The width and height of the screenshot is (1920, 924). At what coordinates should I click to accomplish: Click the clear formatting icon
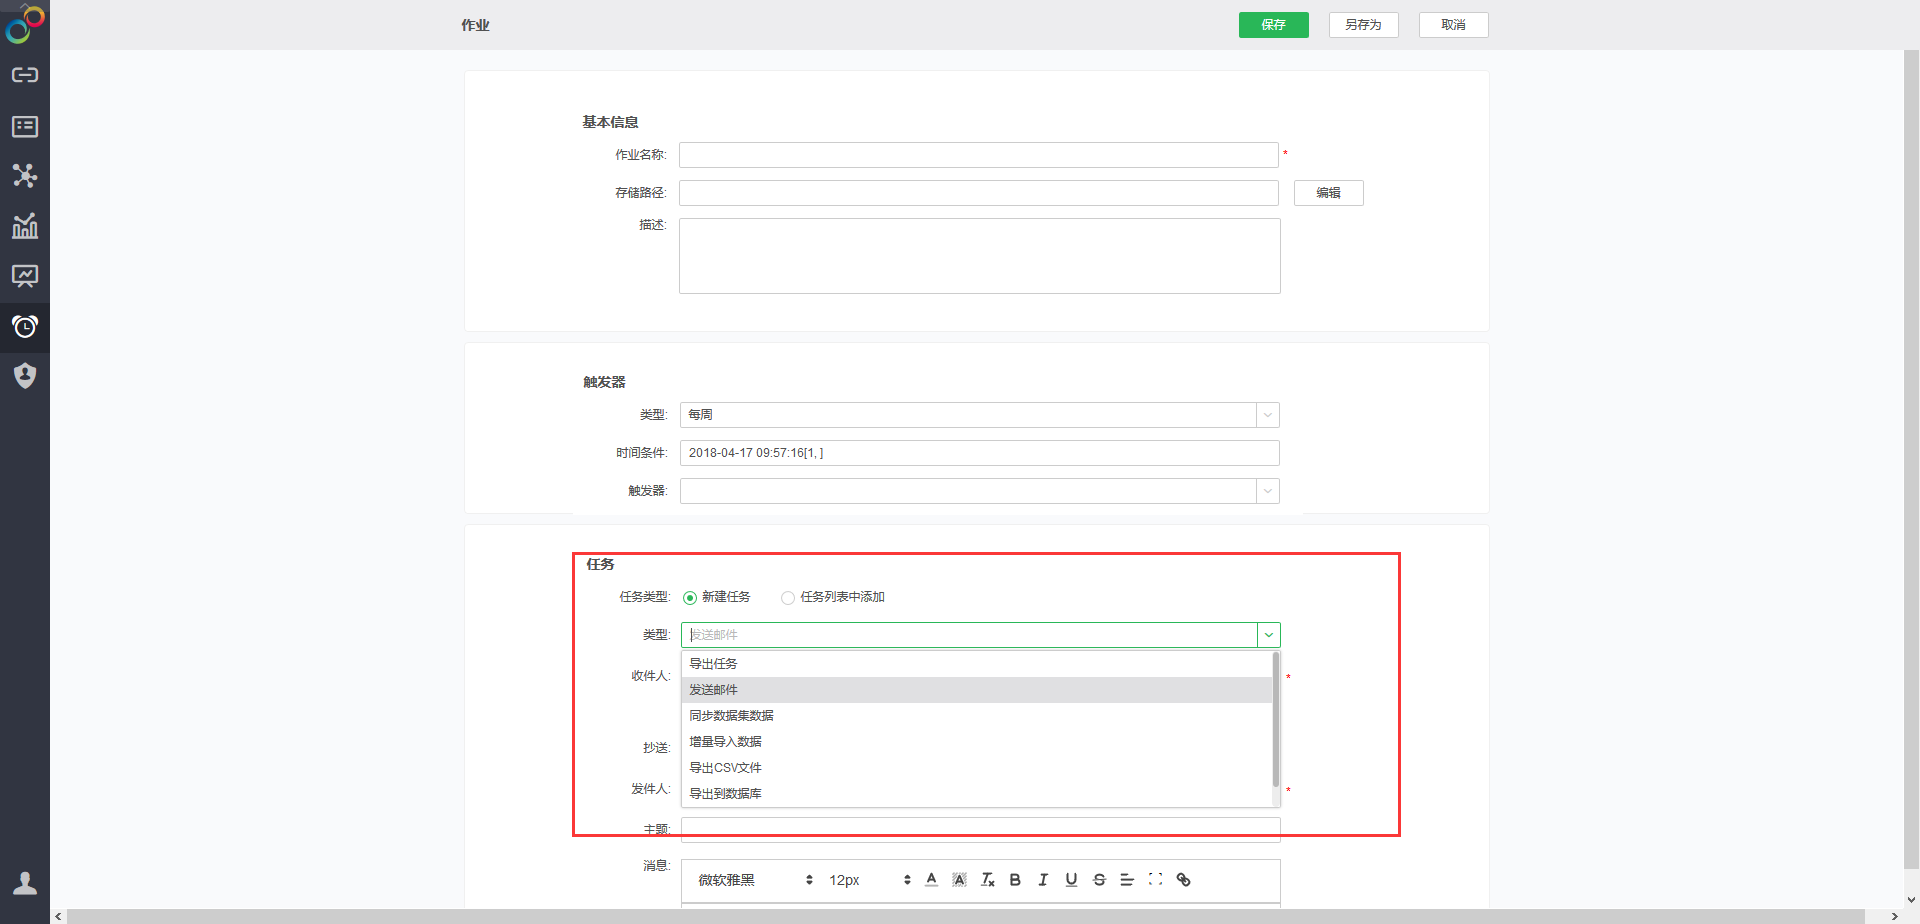[x=987, y=880]
